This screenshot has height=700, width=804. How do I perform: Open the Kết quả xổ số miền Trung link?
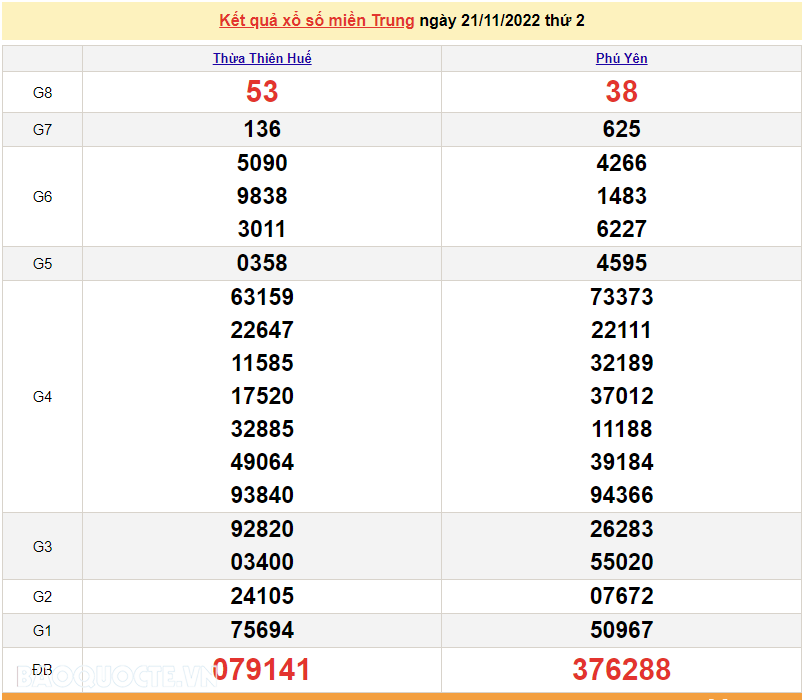coord(316,19)
